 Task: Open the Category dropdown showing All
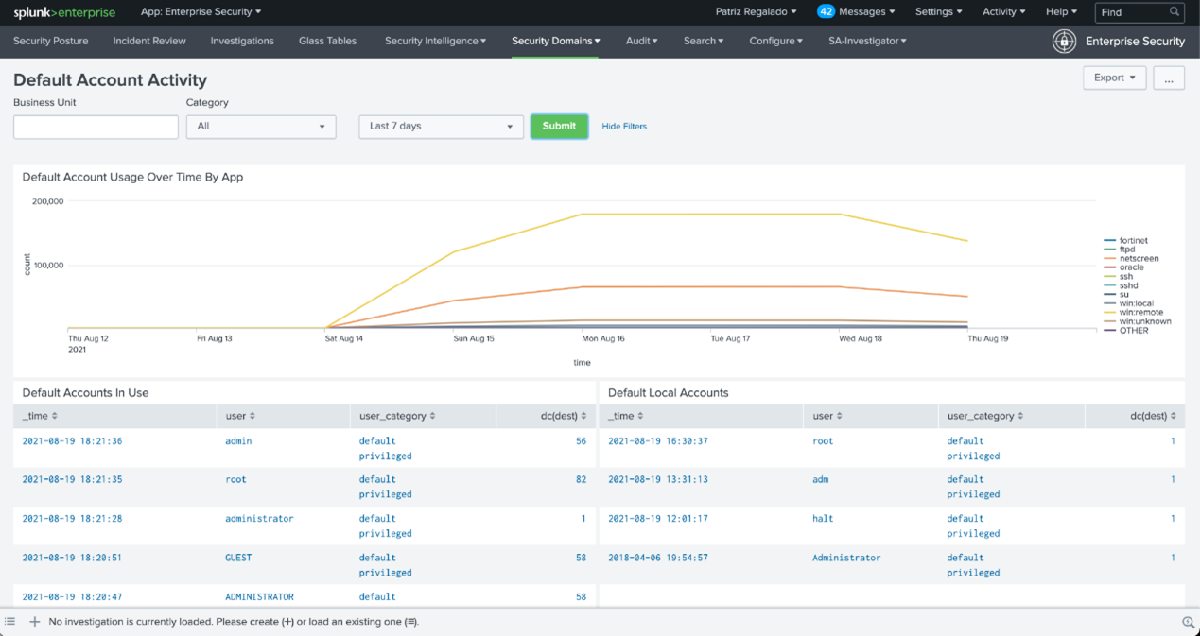click(x=260, y=126)
